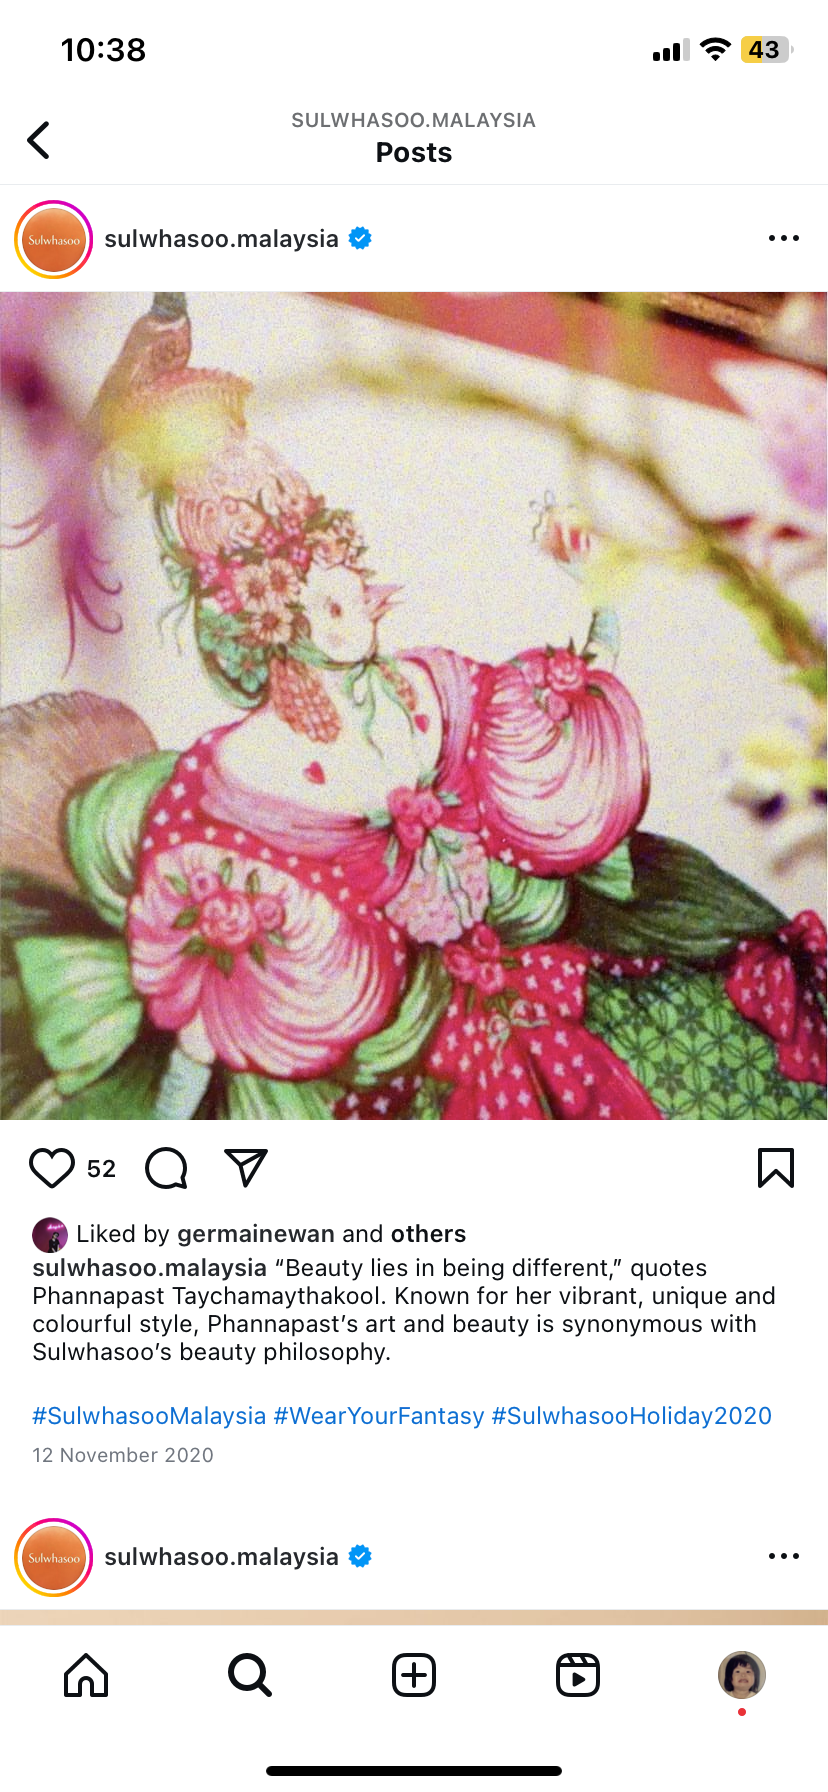Open the #SulwhasooMalaysia hashtag
This screenshot has width=828, height=1792.
tap(149, 1416)
